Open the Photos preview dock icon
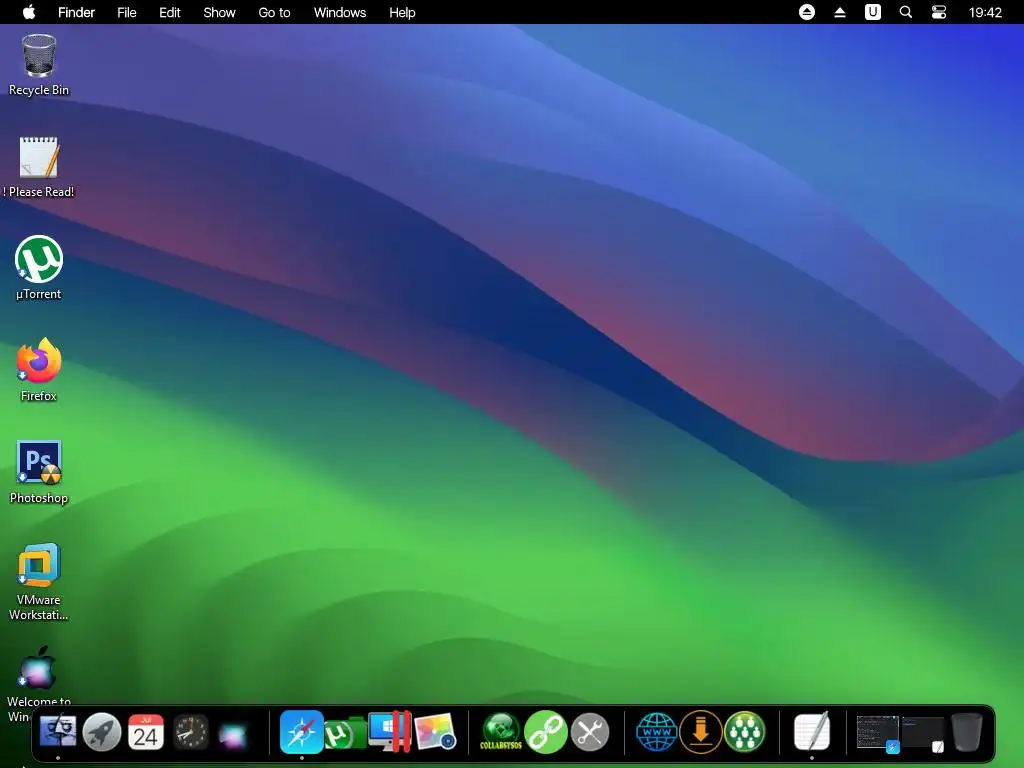Viewport: 1024px width, 768px height. point(435,732)
